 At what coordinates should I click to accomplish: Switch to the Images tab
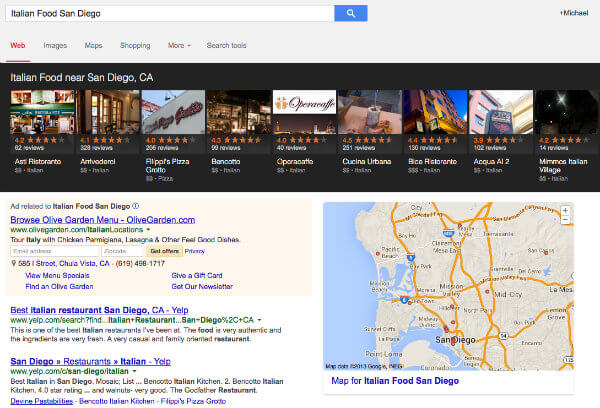coord(55,45)
